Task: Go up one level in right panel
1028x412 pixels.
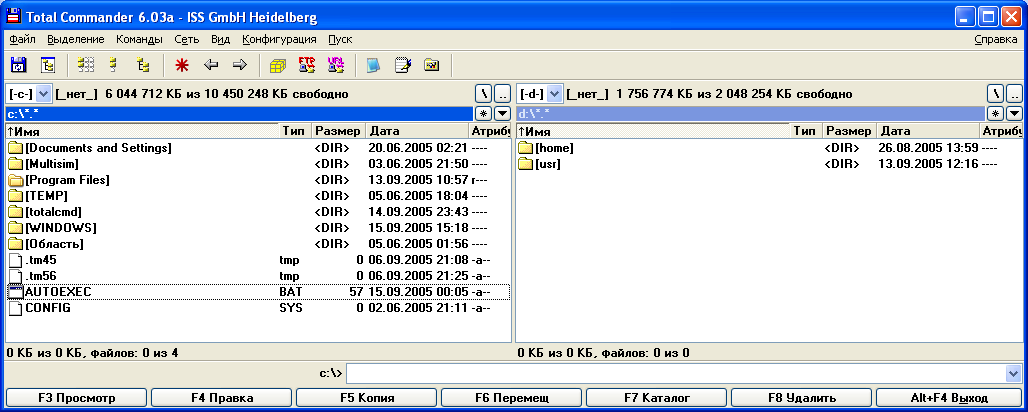Action: (1014, 94)
